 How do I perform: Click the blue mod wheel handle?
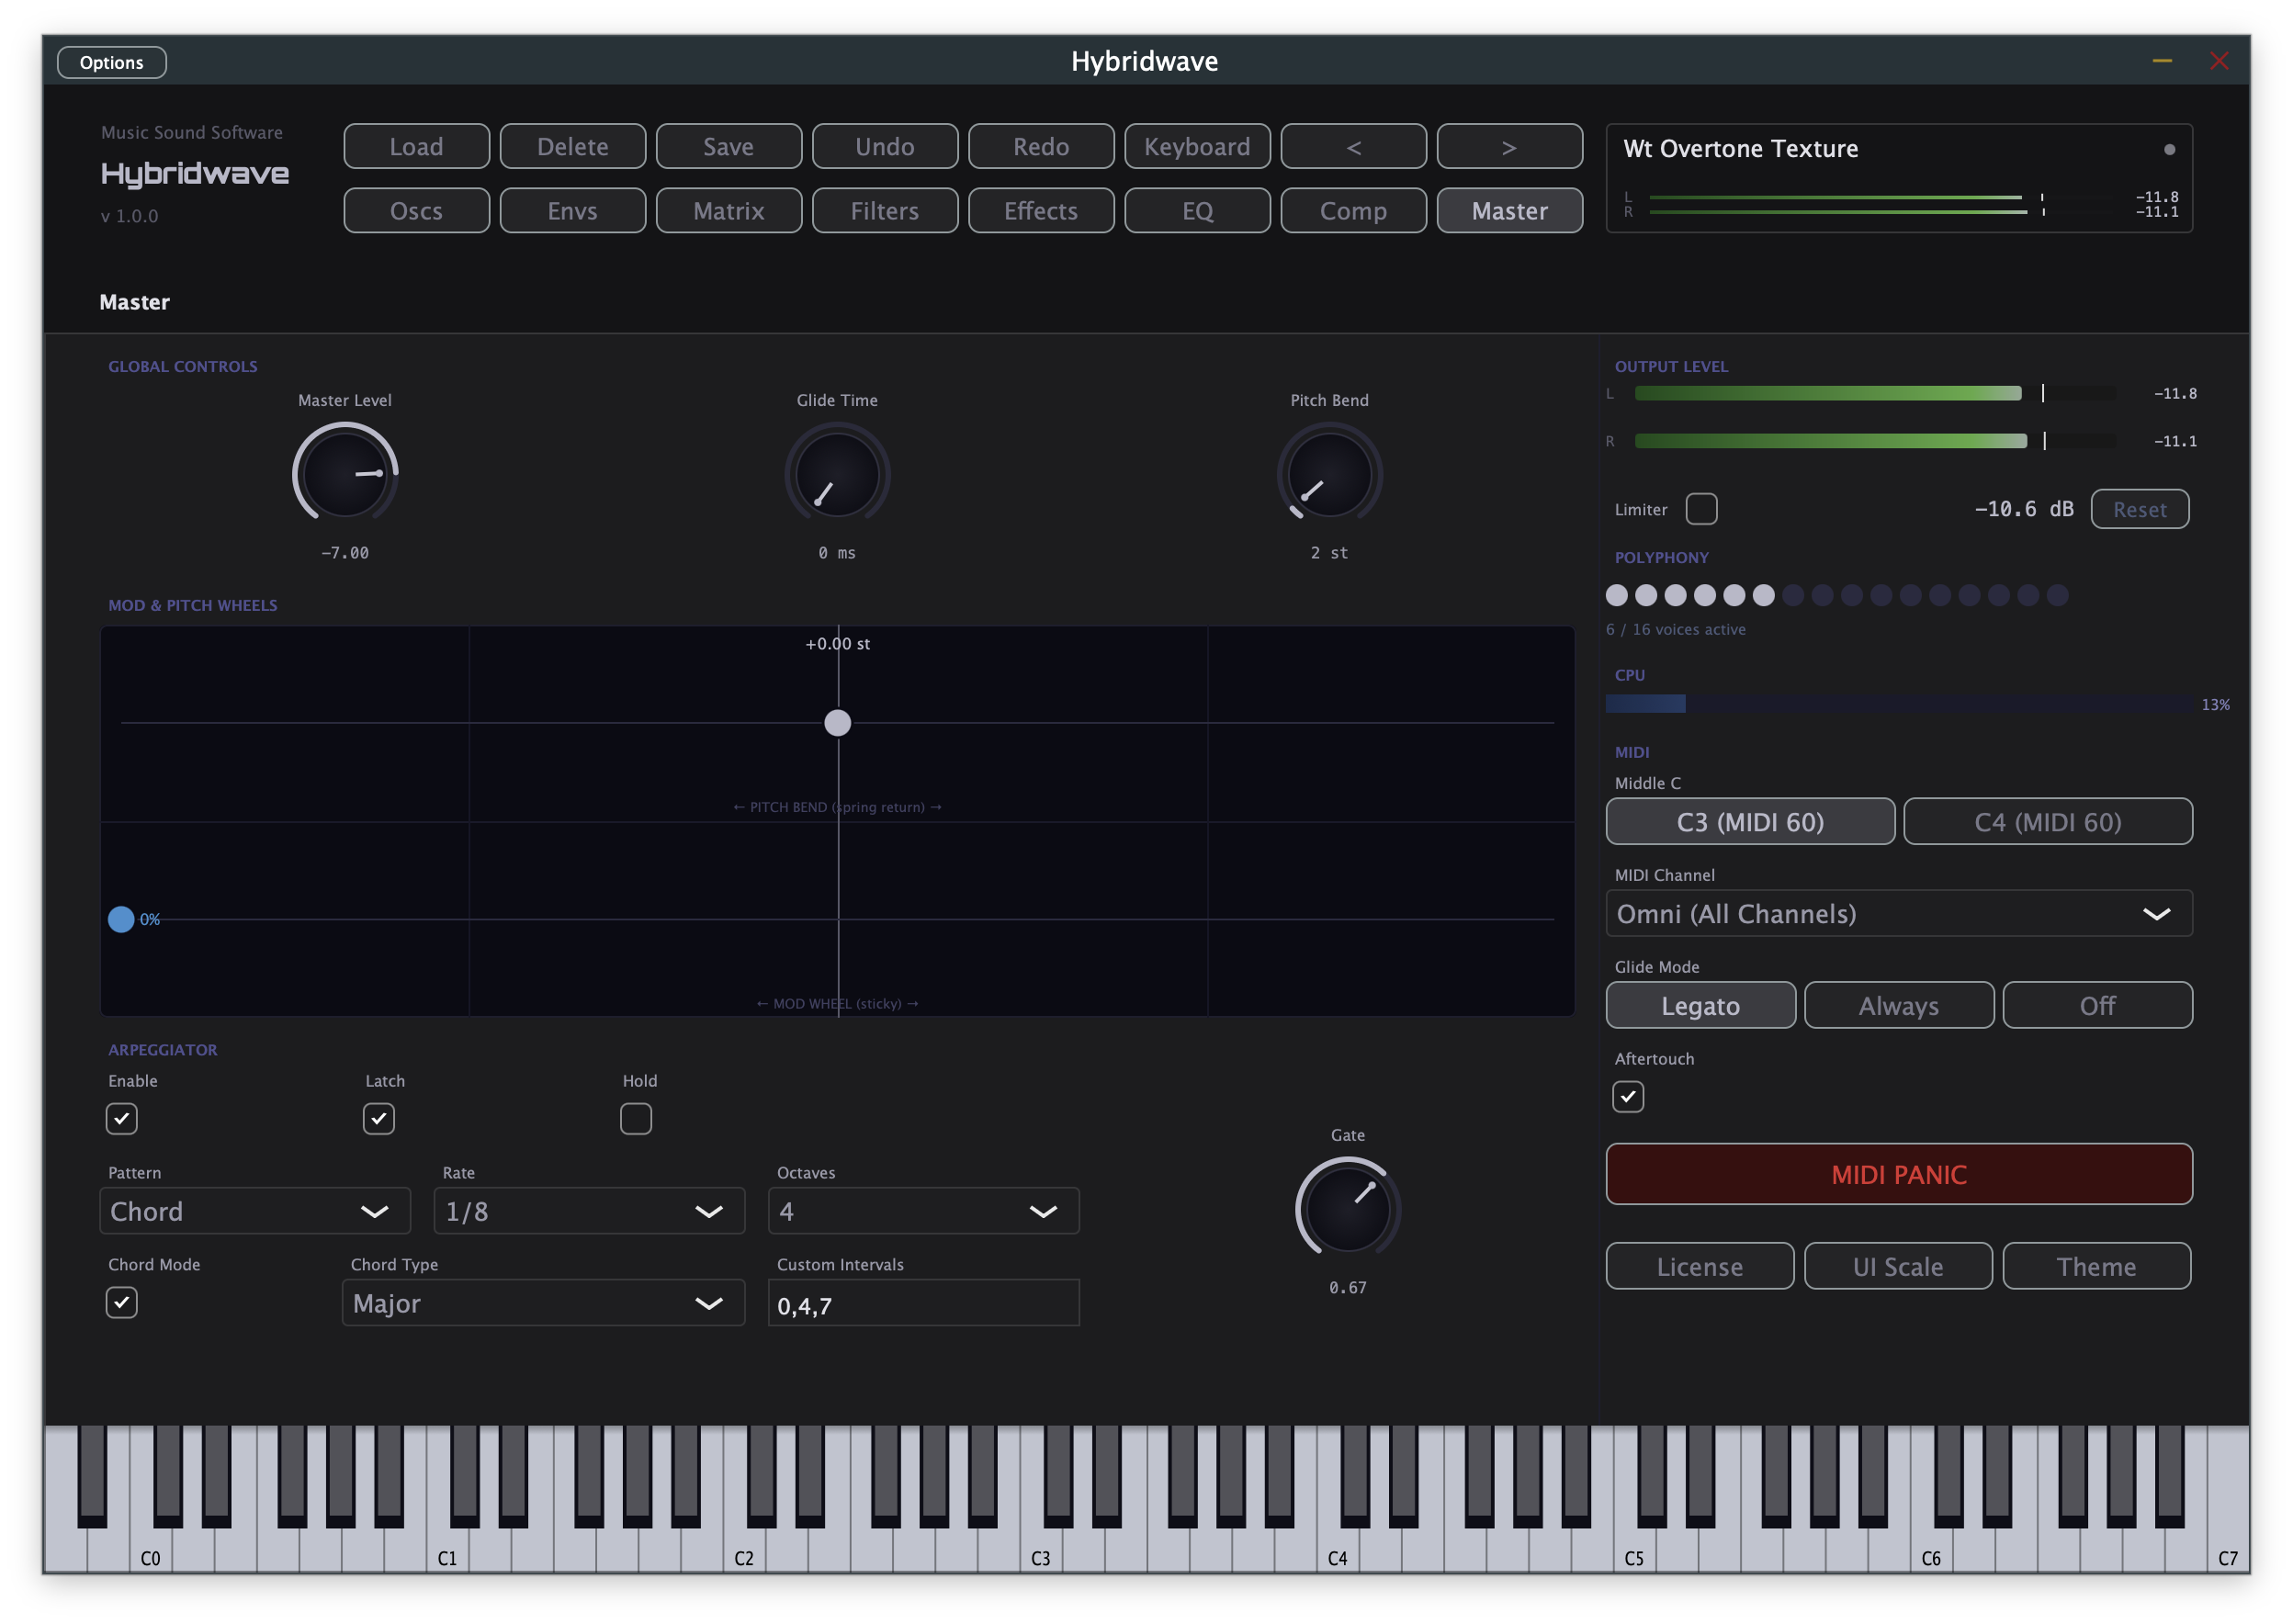[121, 918]
